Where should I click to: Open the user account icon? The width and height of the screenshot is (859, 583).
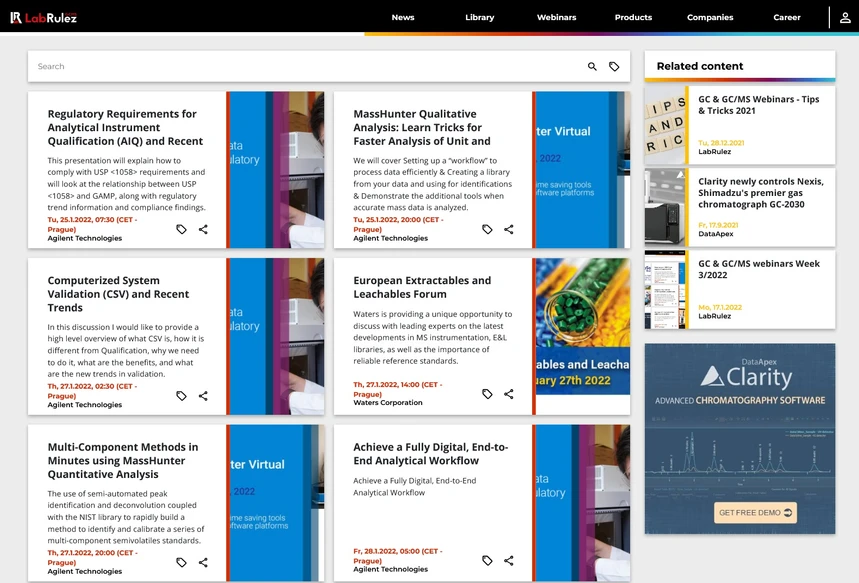pos(845,18)
